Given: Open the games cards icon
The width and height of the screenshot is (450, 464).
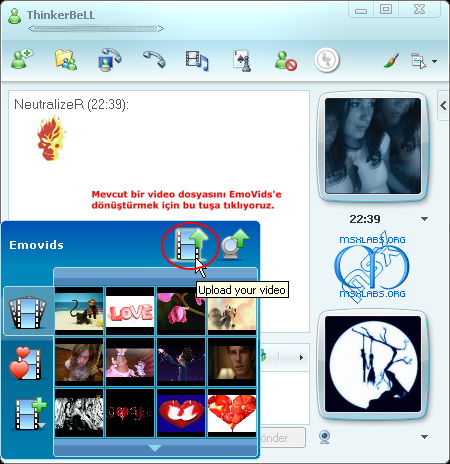Looking at the screenshot, I should coord(242,61).
